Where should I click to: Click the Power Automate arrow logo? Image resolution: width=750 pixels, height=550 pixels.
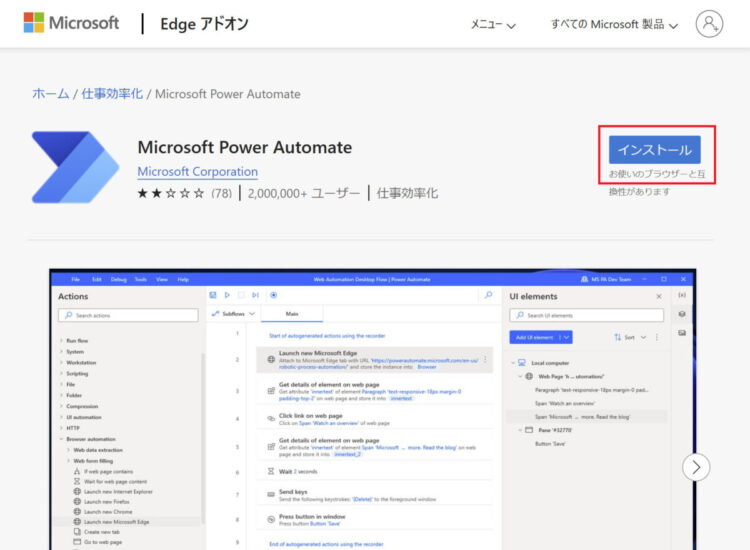pyautogui.click(x=75, y=167)
